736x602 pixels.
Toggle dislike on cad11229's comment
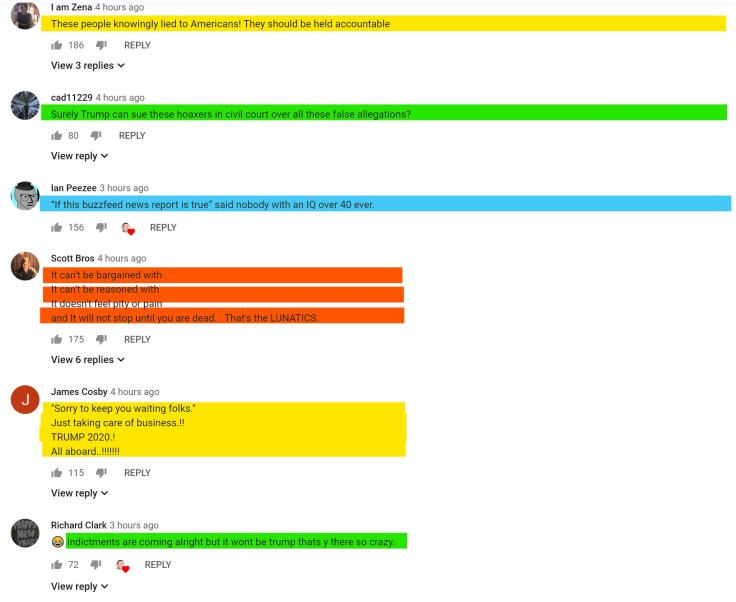(x=101, y=135)
